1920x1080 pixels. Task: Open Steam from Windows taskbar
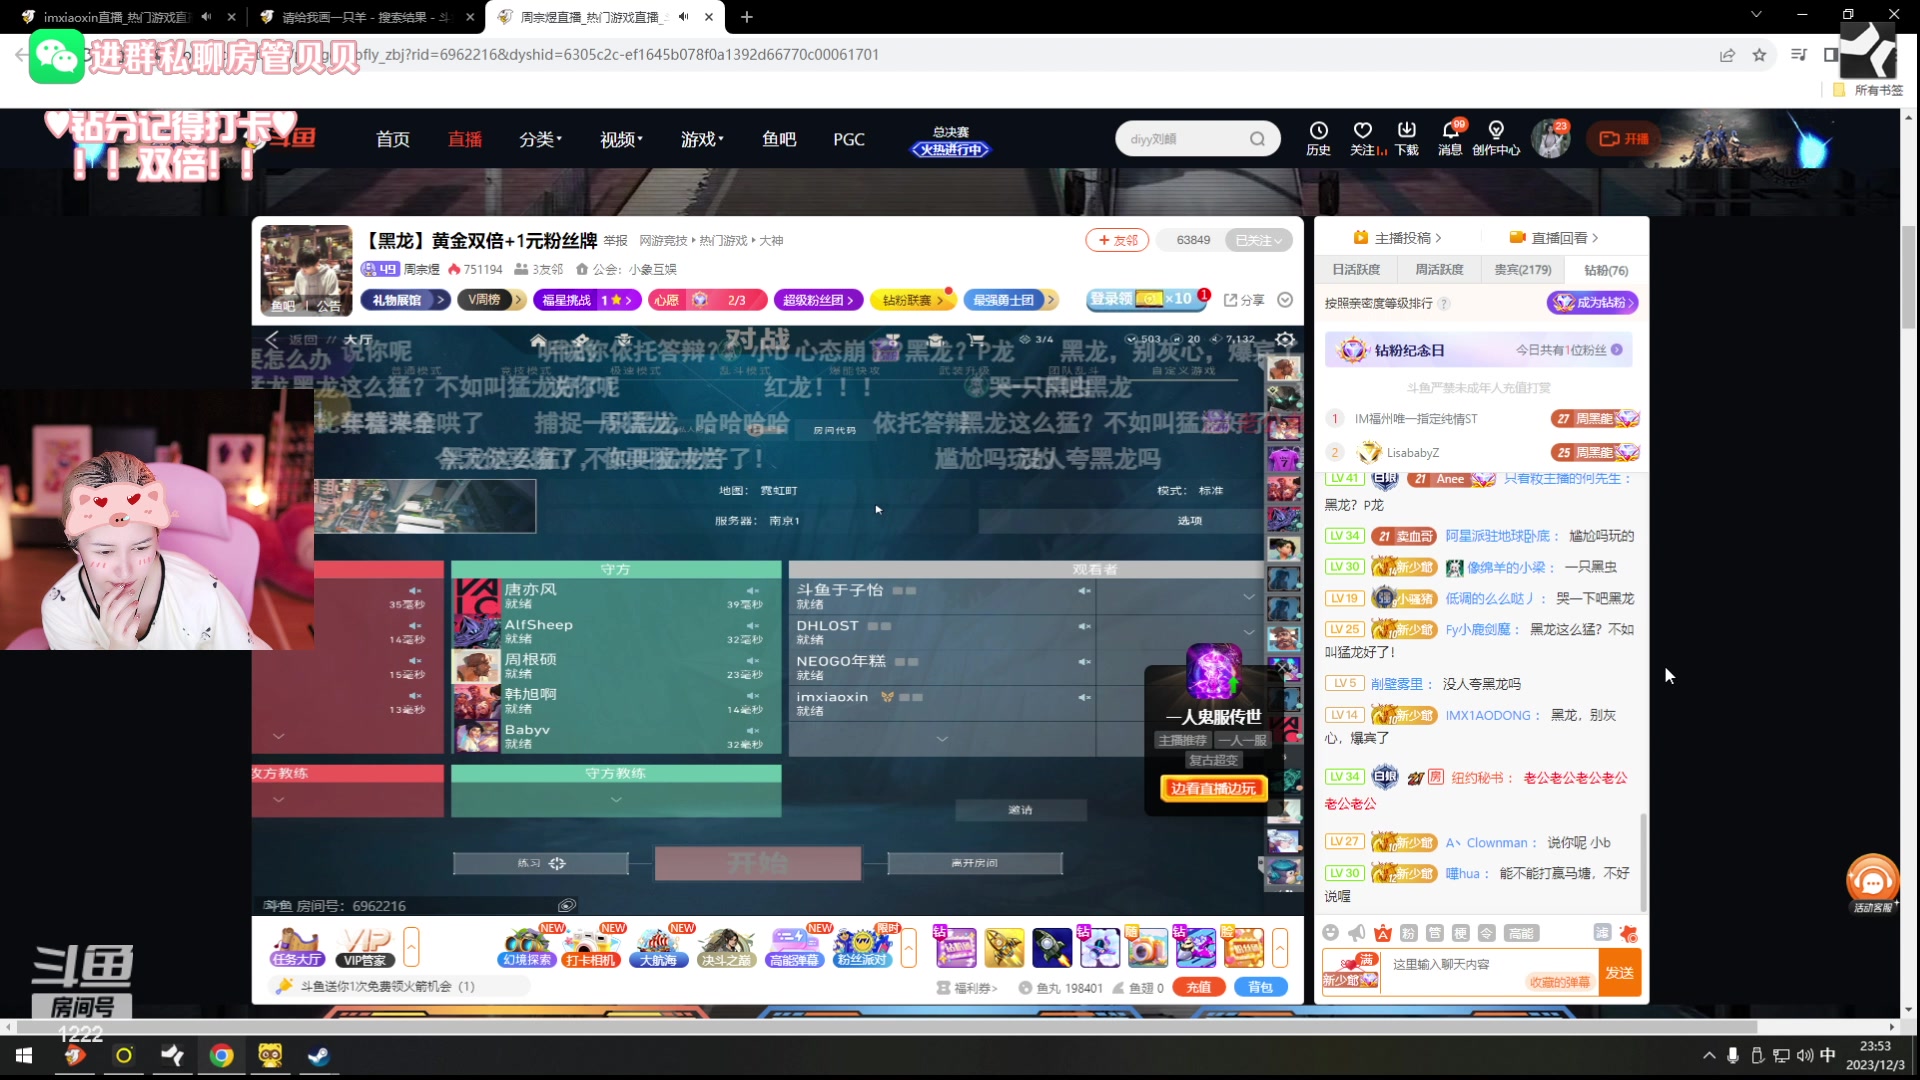click(x=319, y=1056)
